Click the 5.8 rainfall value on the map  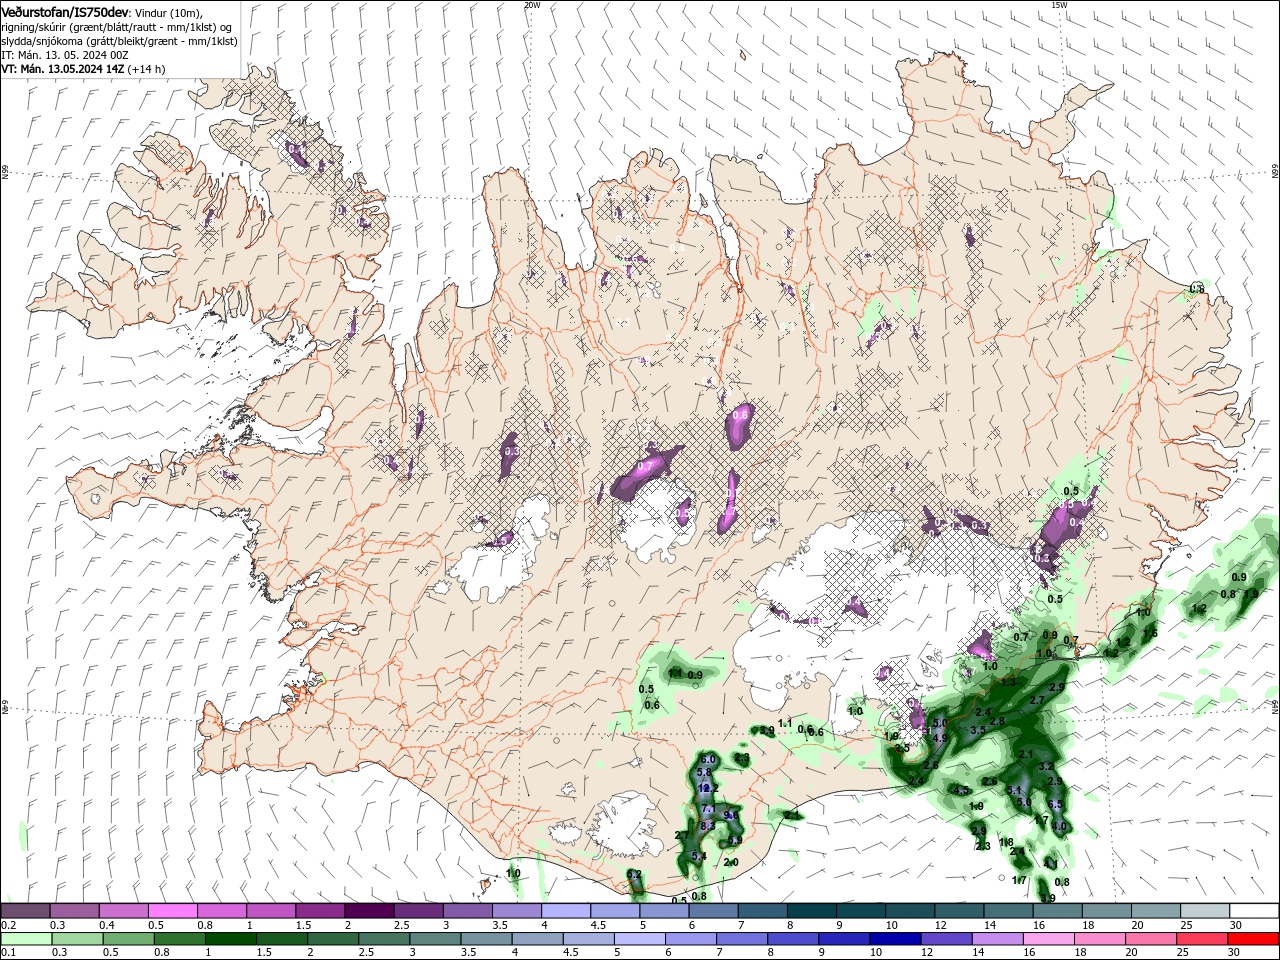point(703,772)
